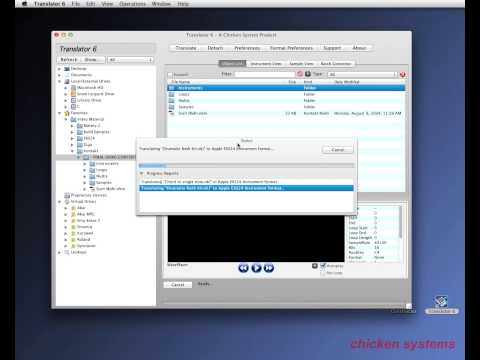The height and width of the screenshot is (360, 480).
Task: Click into the Filter text field
Action: [x=265, y=74]
